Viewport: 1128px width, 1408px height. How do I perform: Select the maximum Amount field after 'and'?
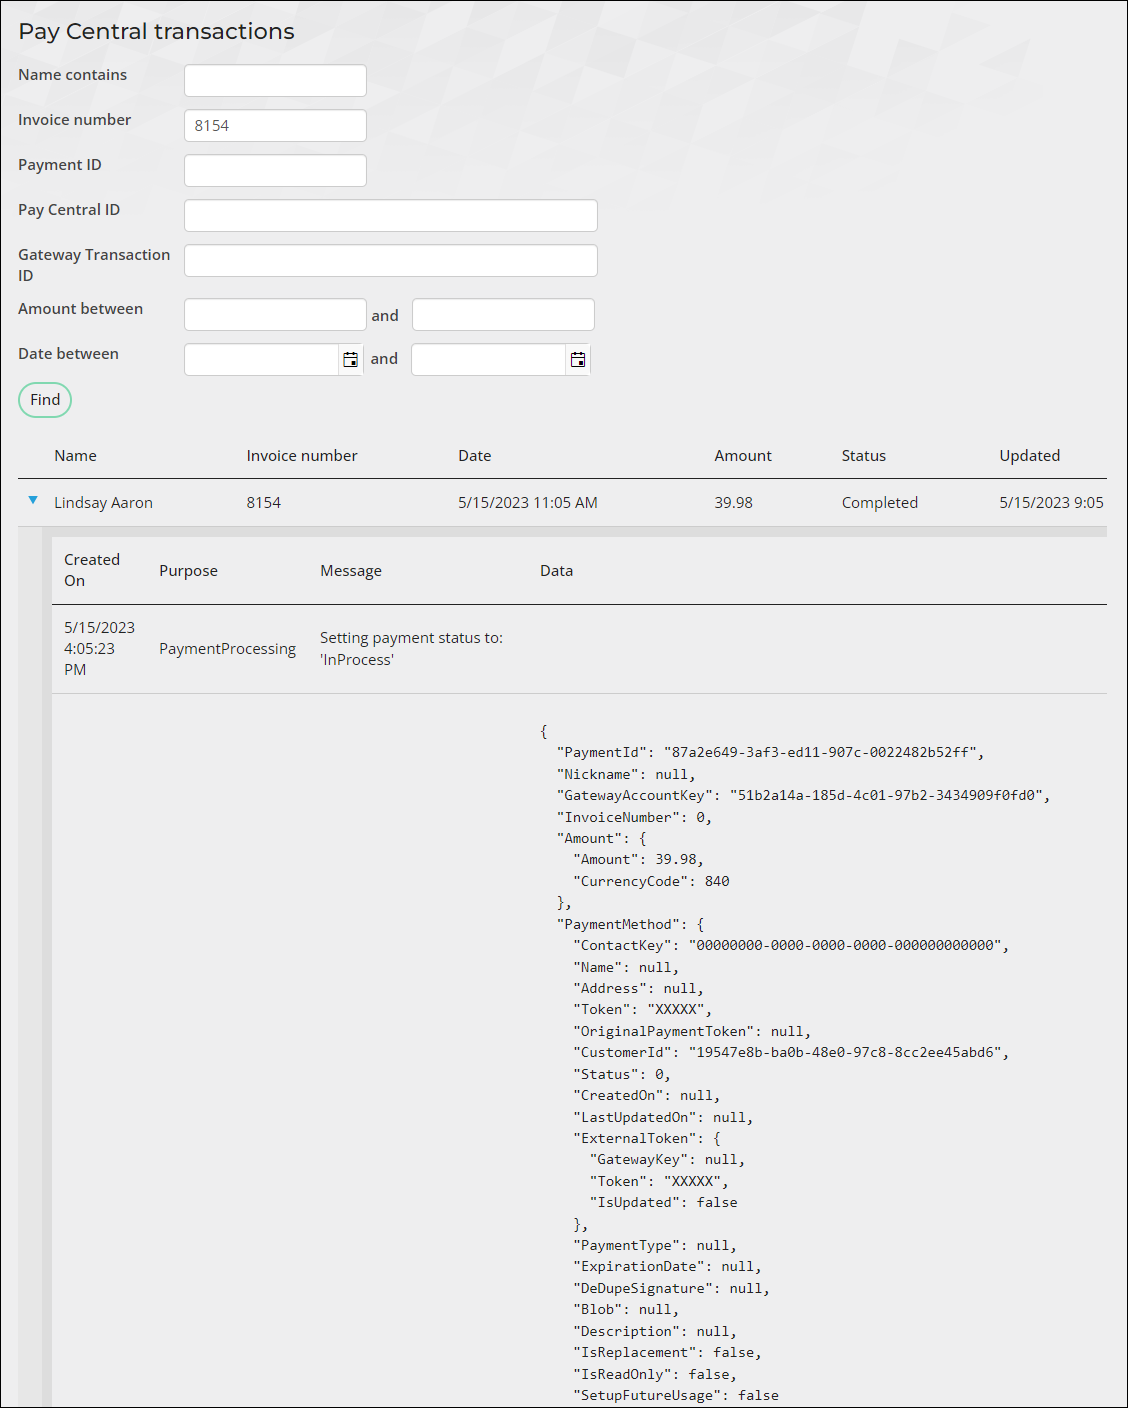(x=503, y=315)
